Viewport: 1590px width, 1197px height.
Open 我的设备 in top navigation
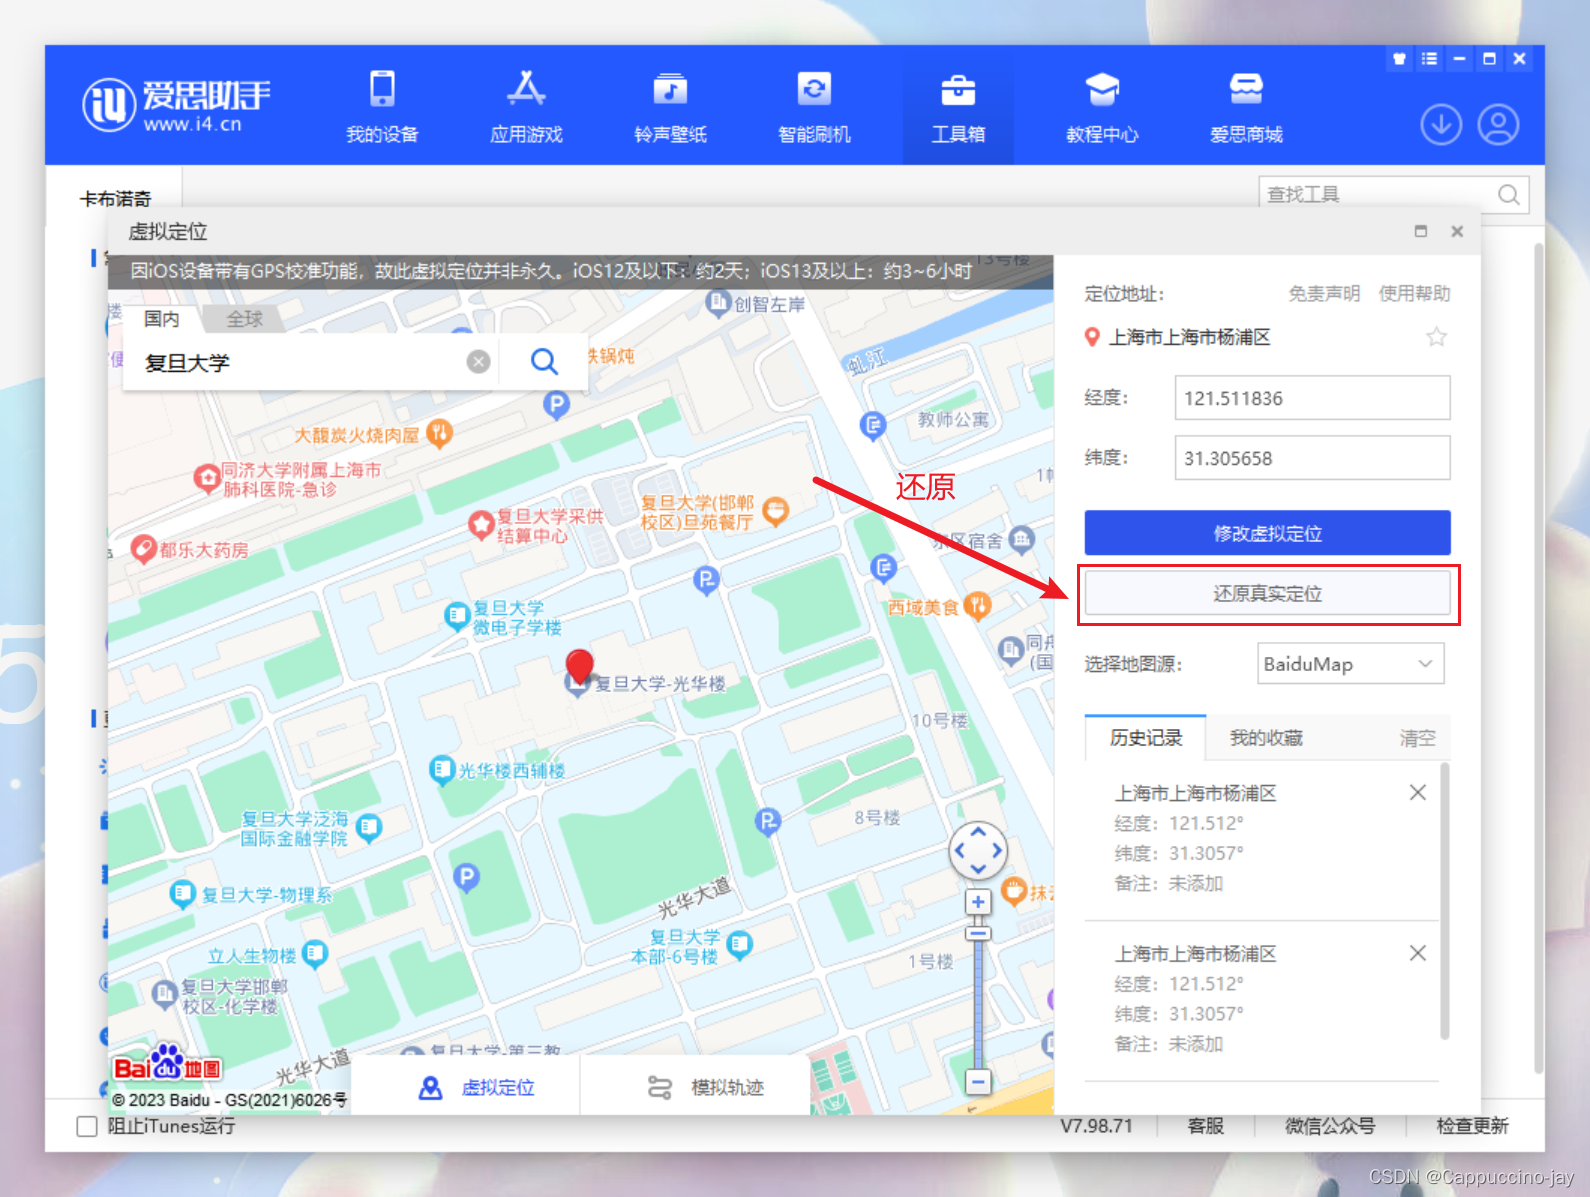tap(382, 106)
